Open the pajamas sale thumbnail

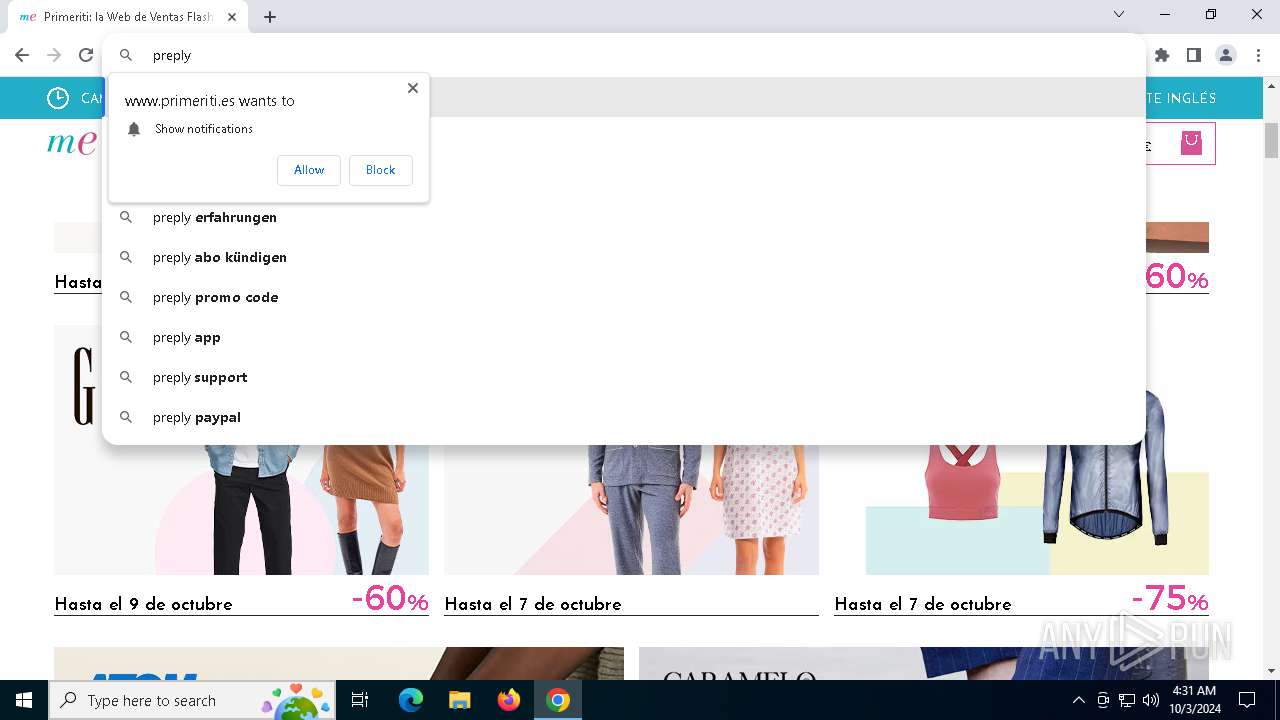[631, 510]
